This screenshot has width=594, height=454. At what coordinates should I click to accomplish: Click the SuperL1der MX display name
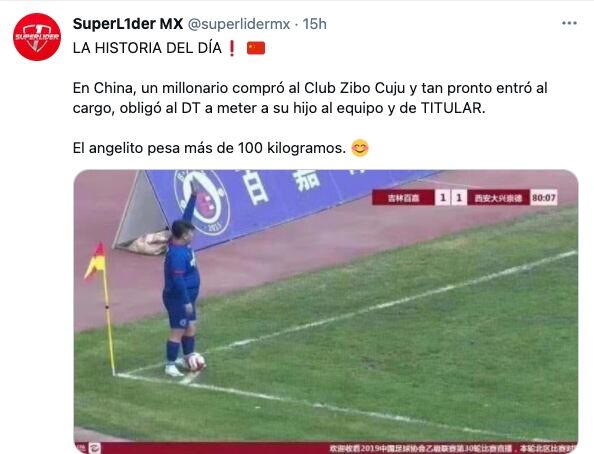click(x=128, y=24)
